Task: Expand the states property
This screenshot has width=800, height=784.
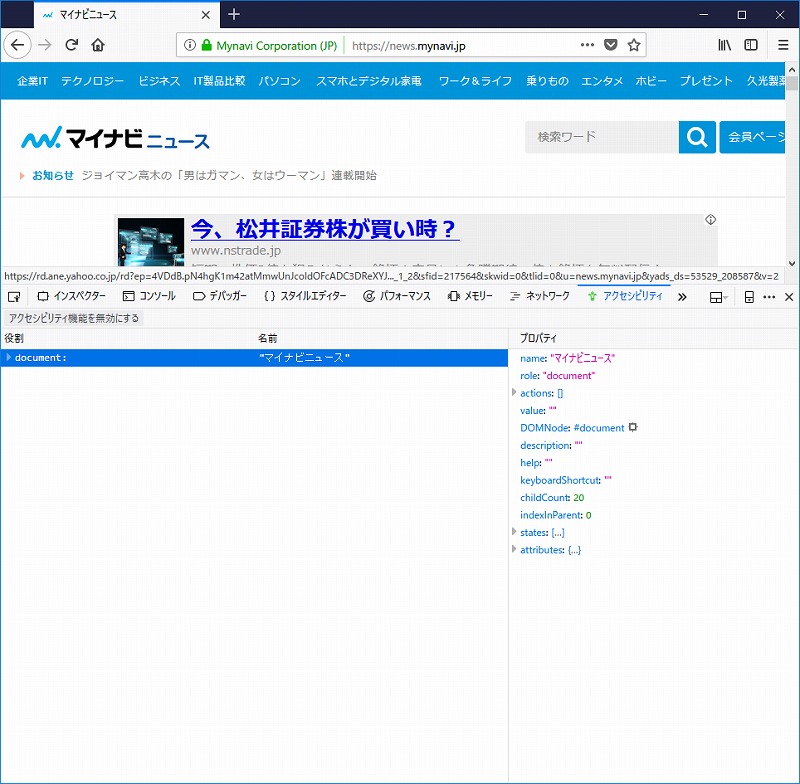Action: pyautogui.click(x=514, y=532)
